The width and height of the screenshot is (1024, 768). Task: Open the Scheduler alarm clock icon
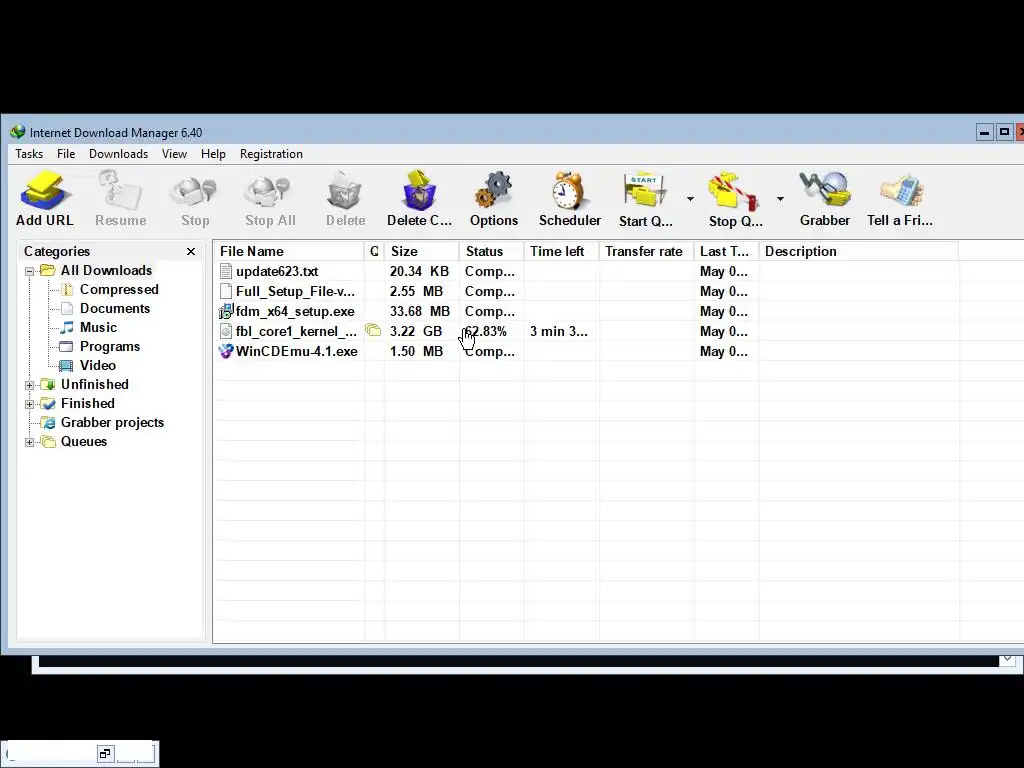point(568,191)
